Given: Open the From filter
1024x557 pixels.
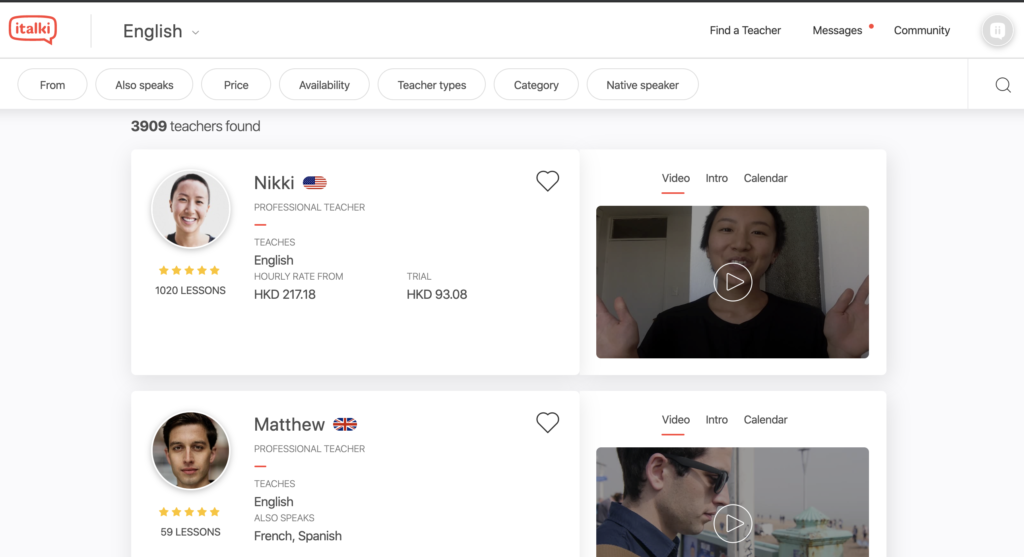Looking at the screenshot, I should 52,85.
